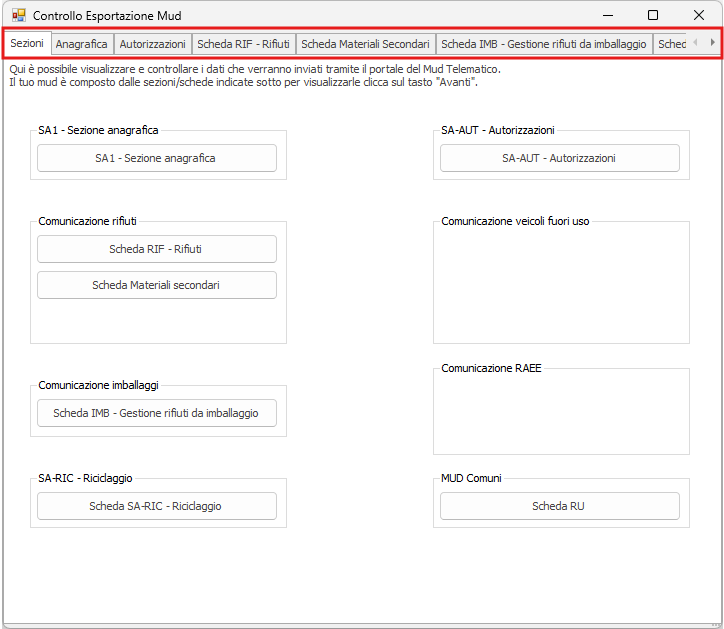Screen dimensions: 724x629
Task: Open Scheda IMB - Gestione rifiuti da imballaggio tab
Action: click(x=544, y=44)
